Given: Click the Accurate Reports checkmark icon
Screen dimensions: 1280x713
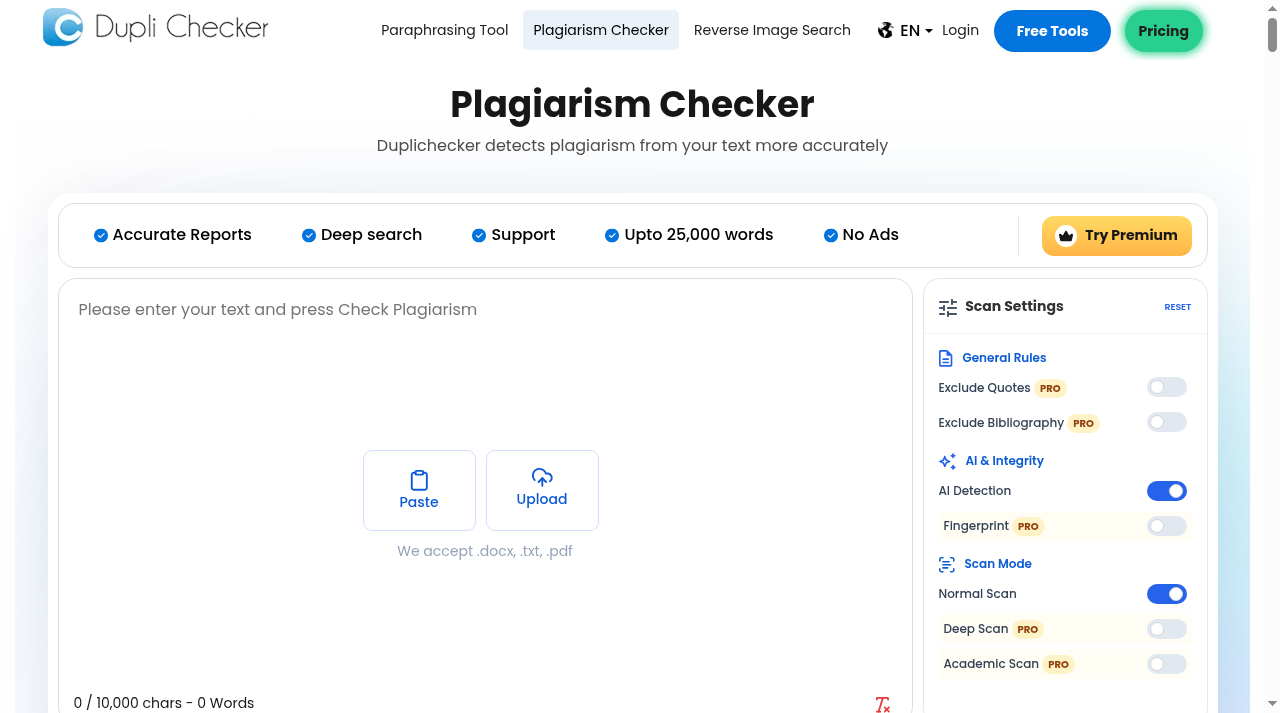Looking at the screenshot, I should [101, 236].
